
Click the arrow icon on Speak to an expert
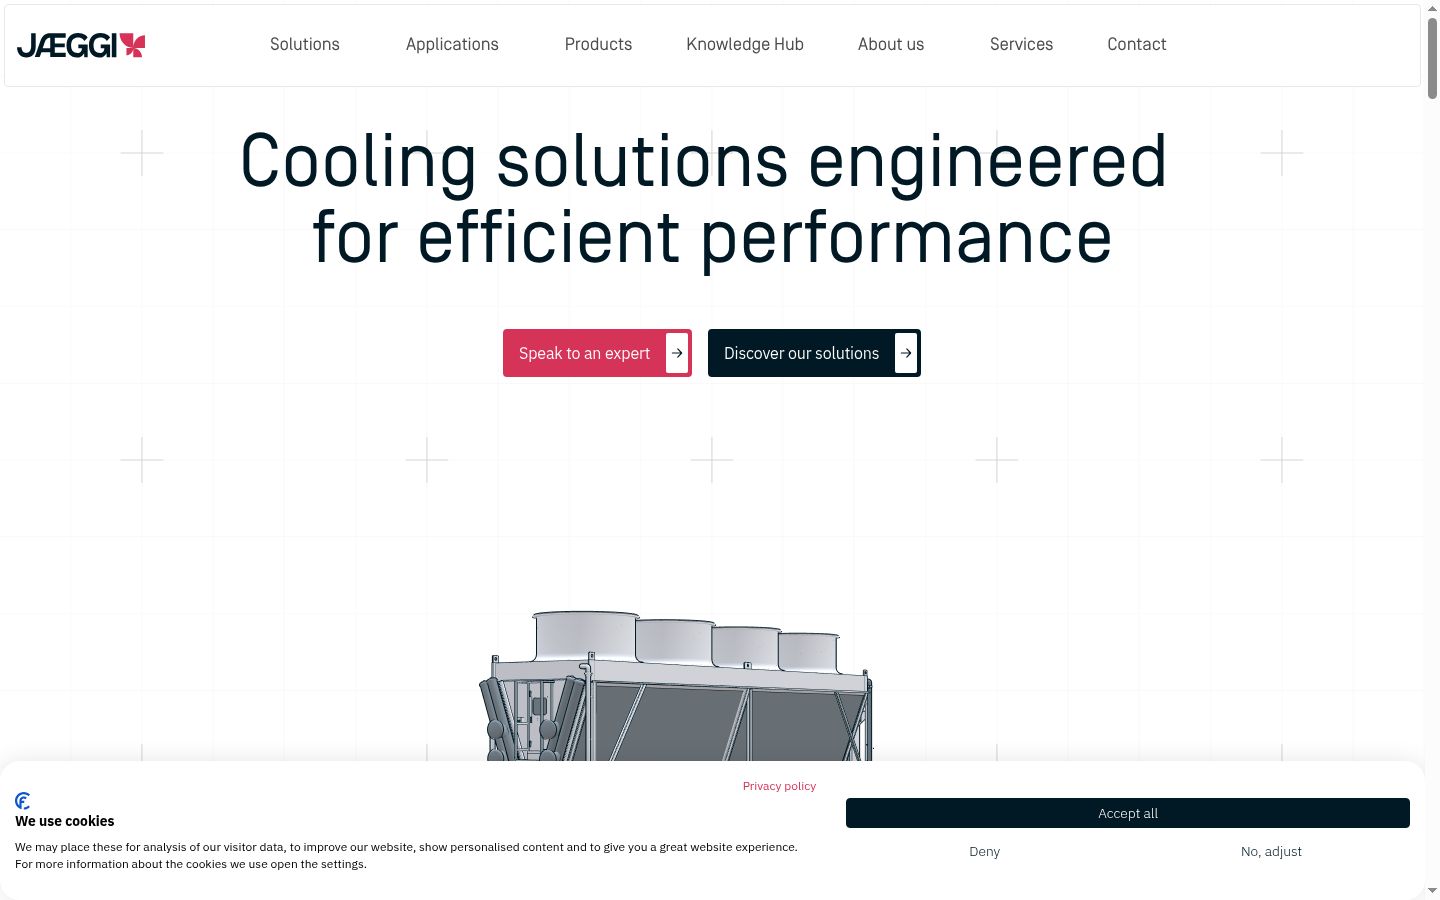[x=677, y=353]
